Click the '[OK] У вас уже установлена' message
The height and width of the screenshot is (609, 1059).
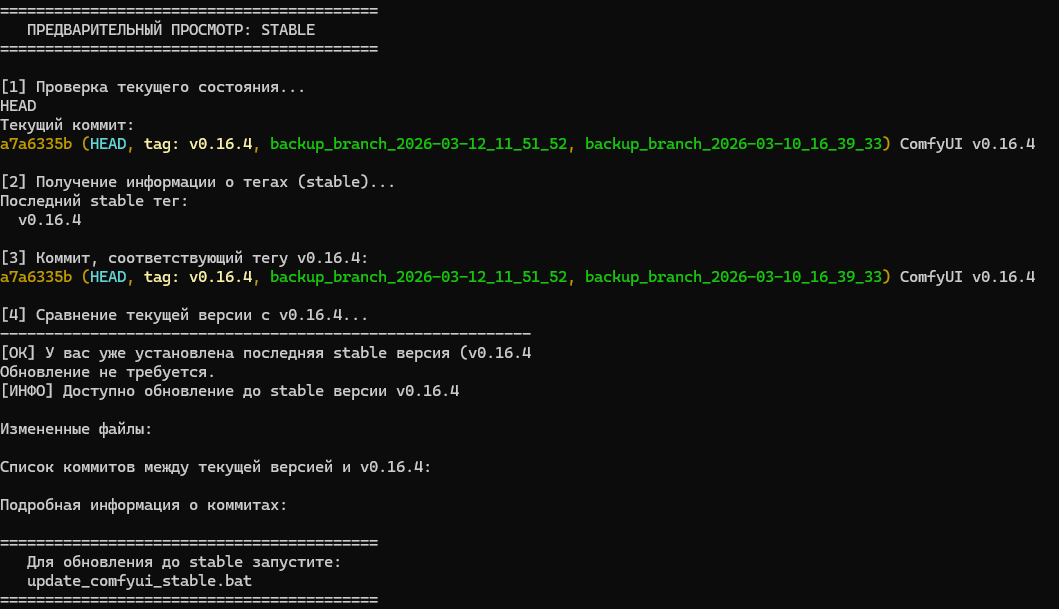(265, 353)
